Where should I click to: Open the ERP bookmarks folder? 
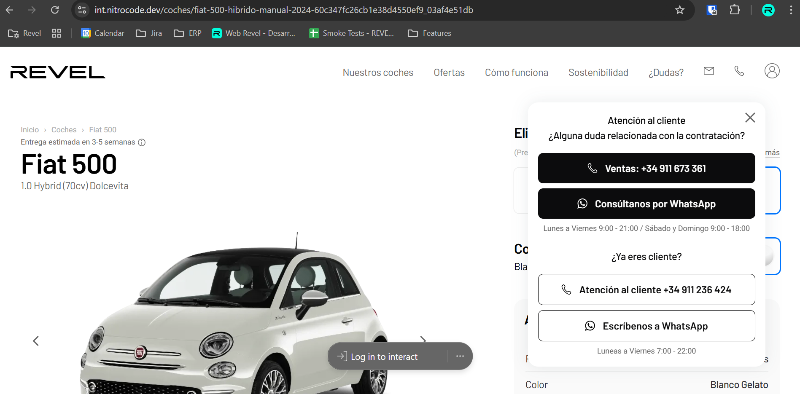click(x=187, y=33)
